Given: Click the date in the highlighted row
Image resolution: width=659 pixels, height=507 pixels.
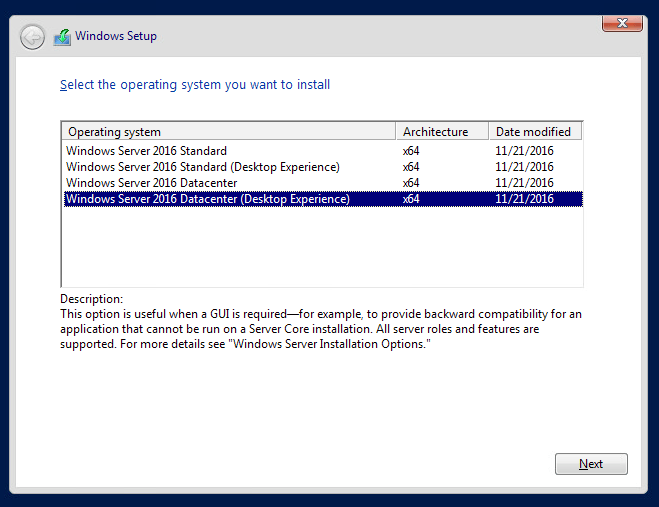Looking at the screenshot, I should [524, 199].
